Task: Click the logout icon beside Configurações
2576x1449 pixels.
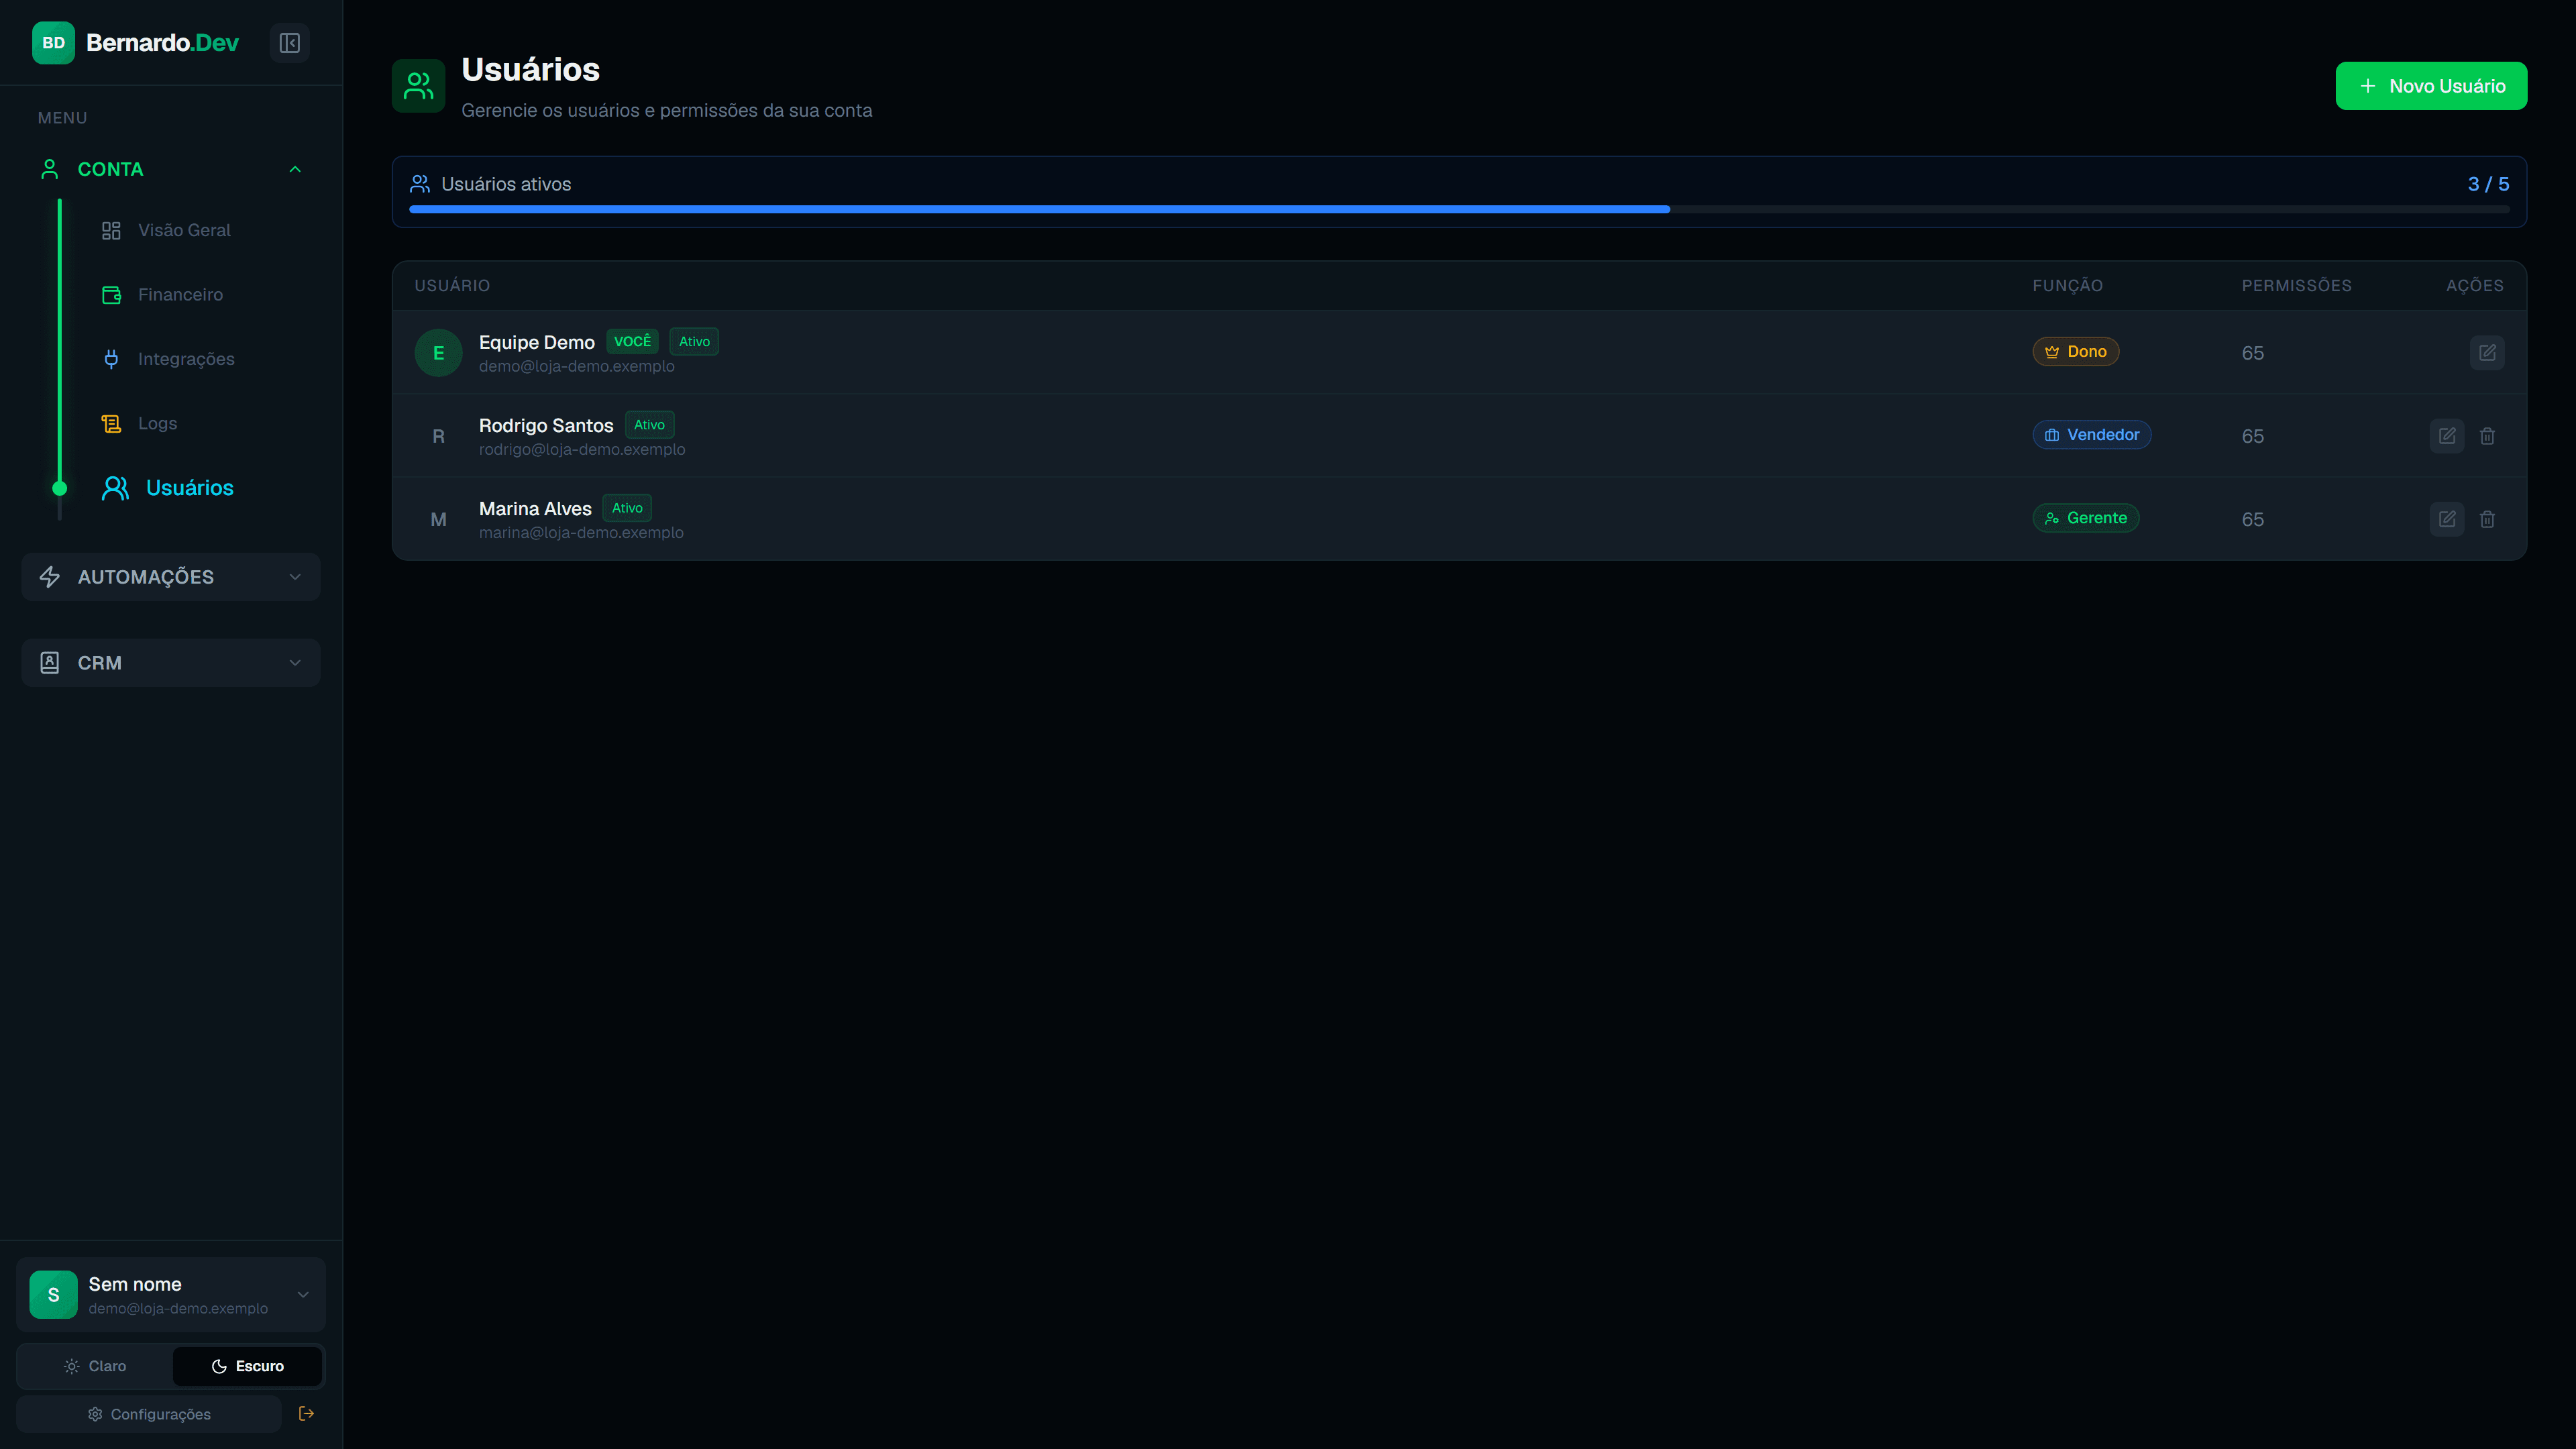Action: tap(306, 1413)
